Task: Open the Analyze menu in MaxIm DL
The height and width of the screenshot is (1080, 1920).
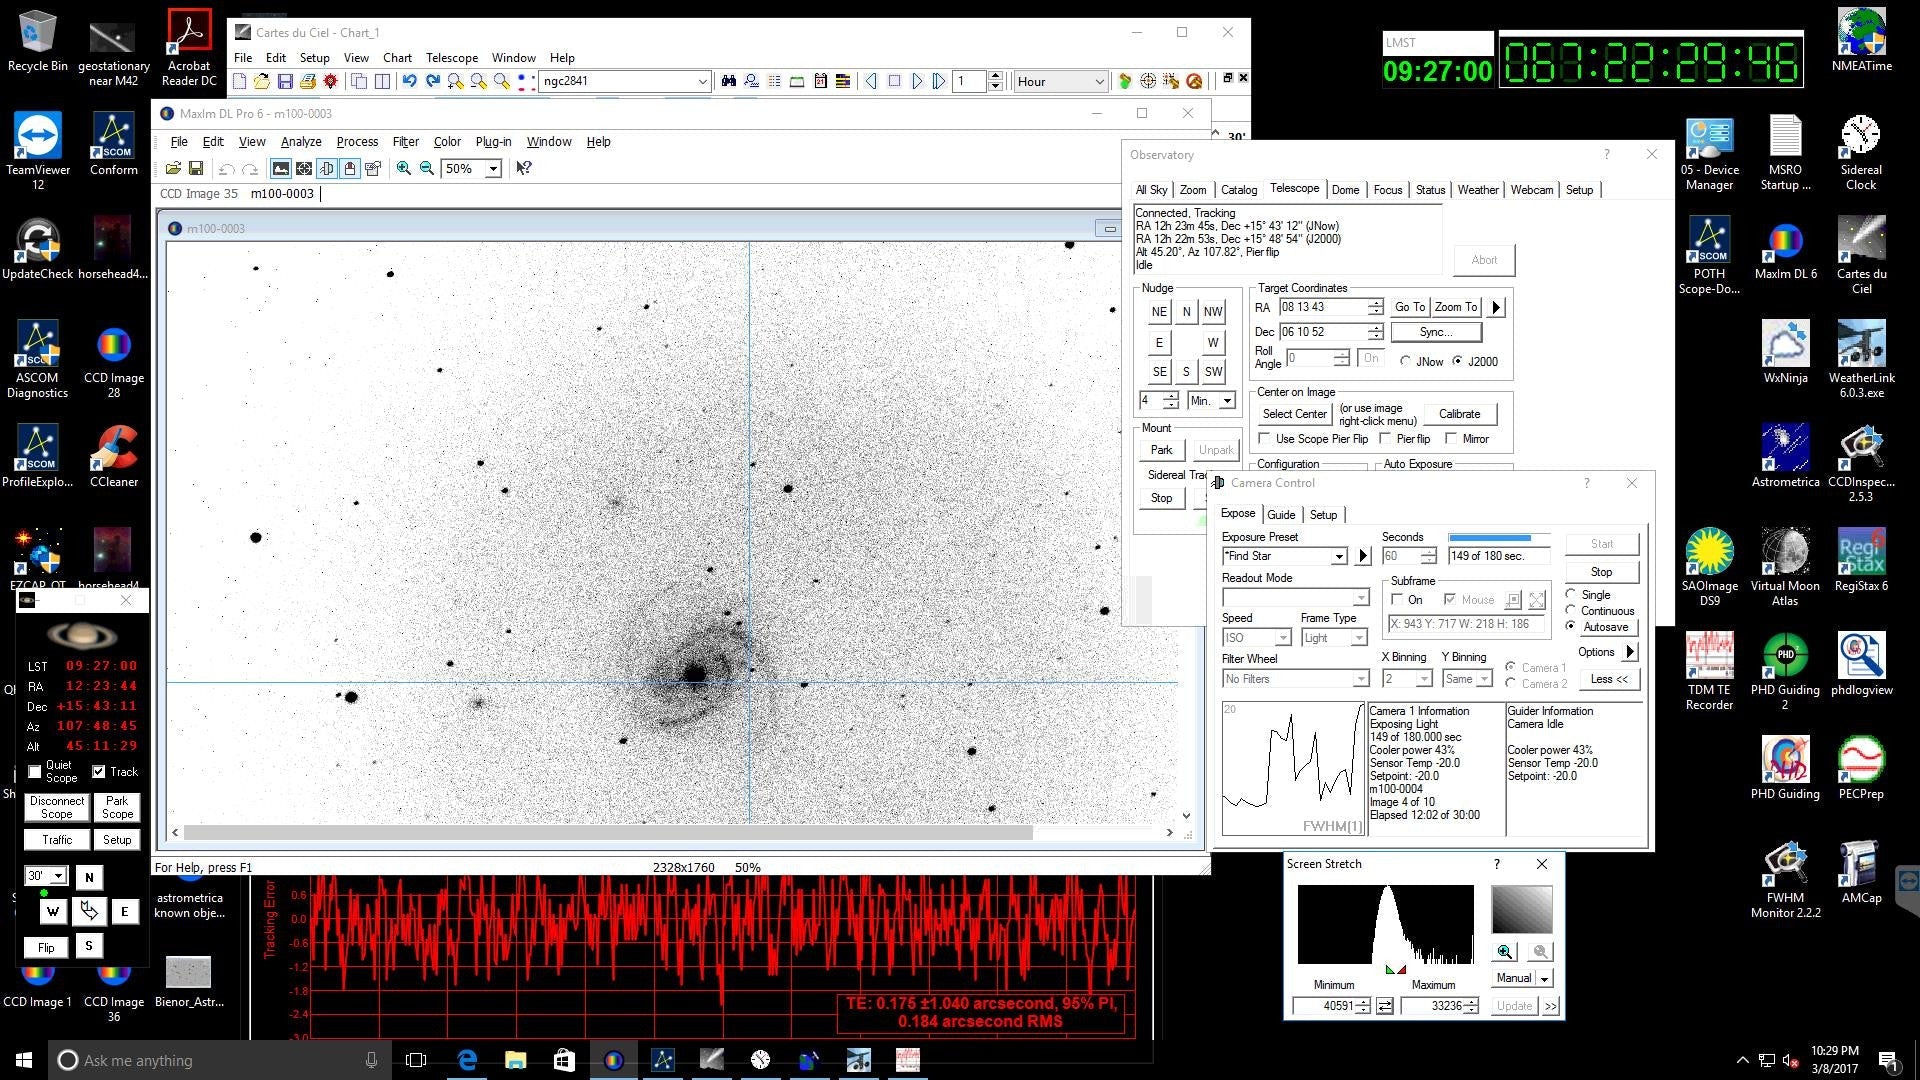Action: [x=300, y=141]
